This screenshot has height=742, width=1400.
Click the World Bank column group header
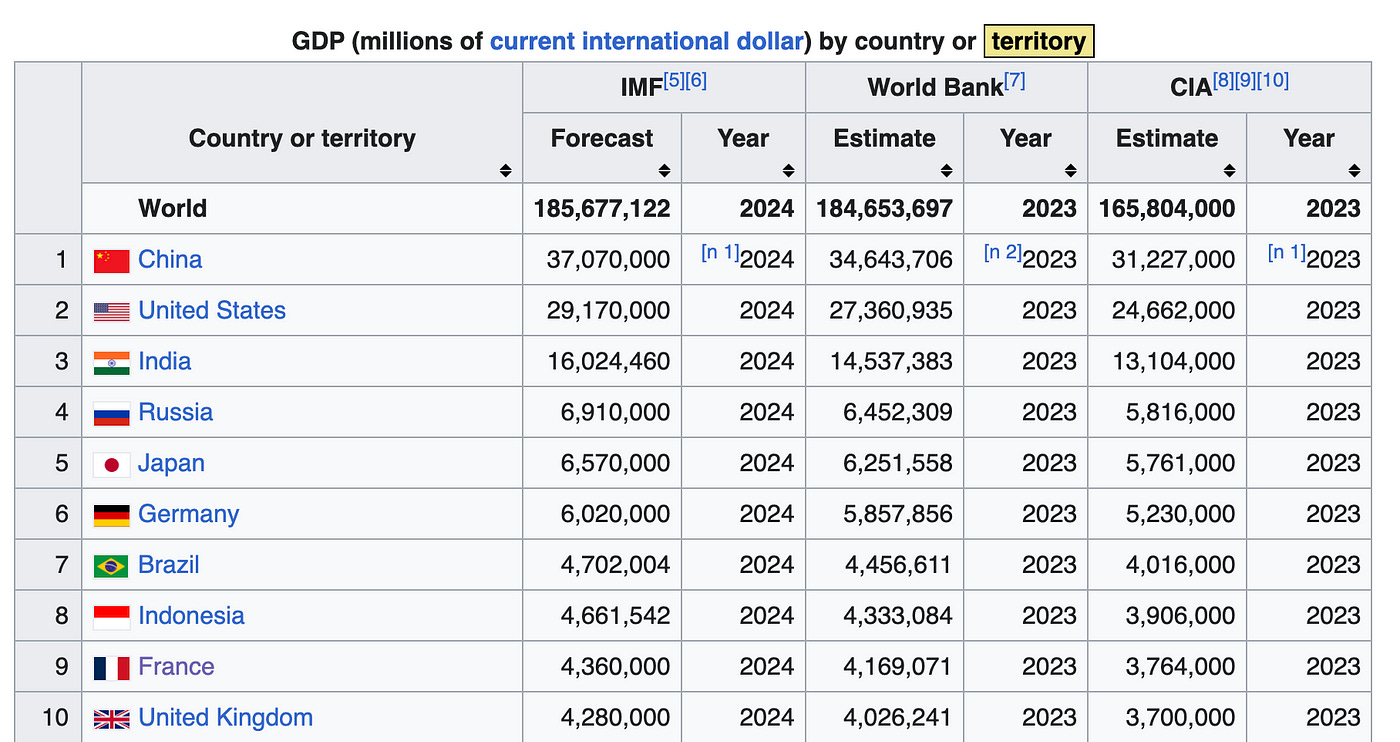(x=946, y=87)
